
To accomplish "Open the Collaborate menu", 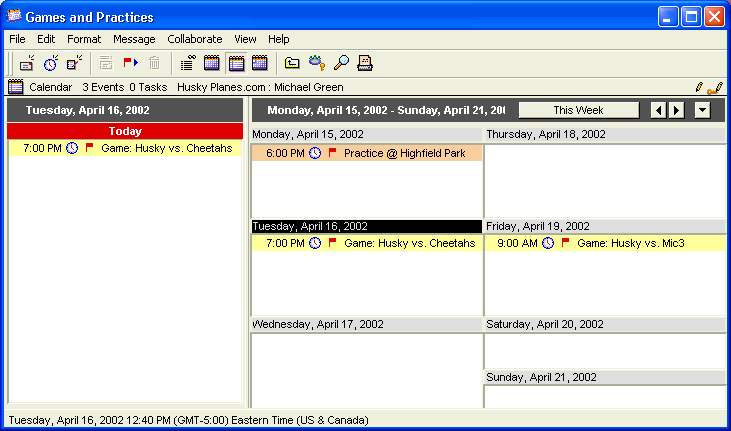I will [x=195, y=39].
